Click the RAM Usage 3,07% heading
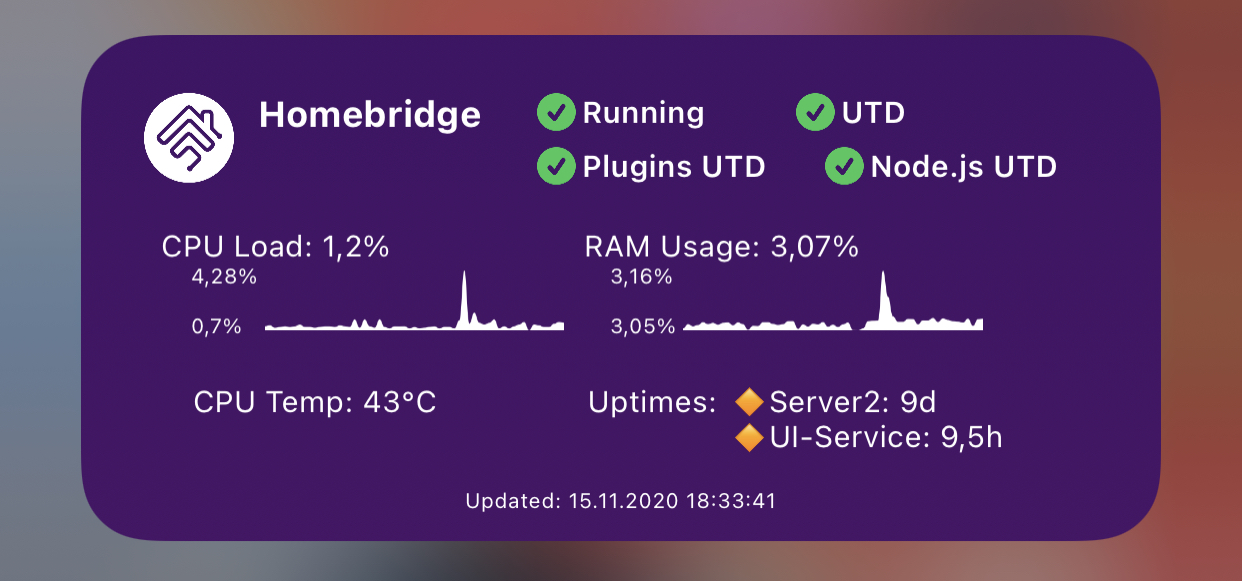 721,247
